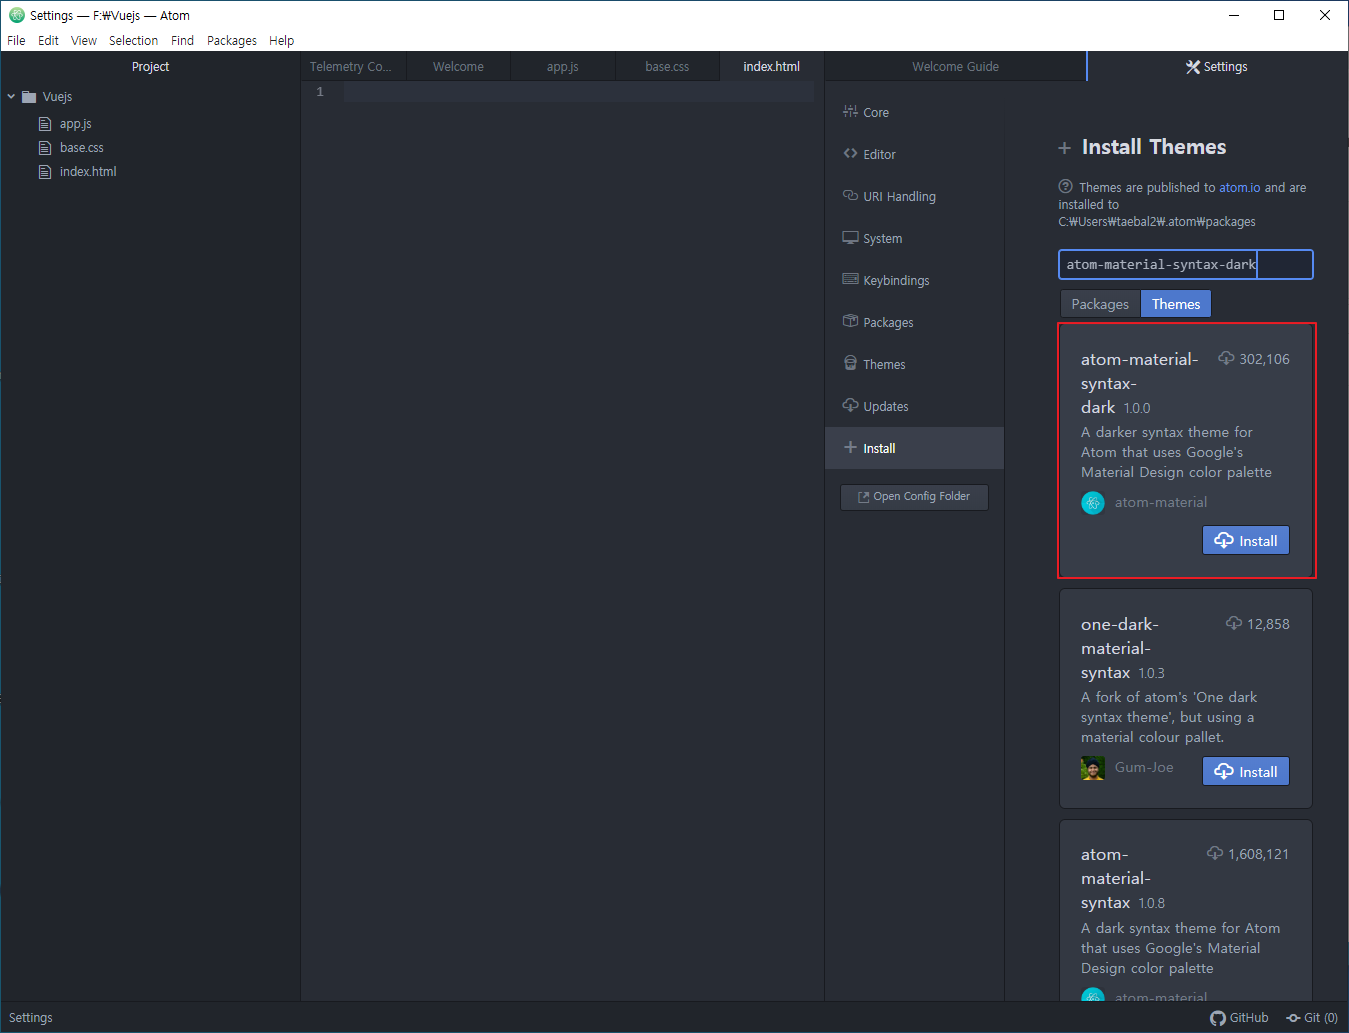This screenshot has height=1033, width=1349.
Task: Switch to the app.js editor tab
Action: [563, 67]
